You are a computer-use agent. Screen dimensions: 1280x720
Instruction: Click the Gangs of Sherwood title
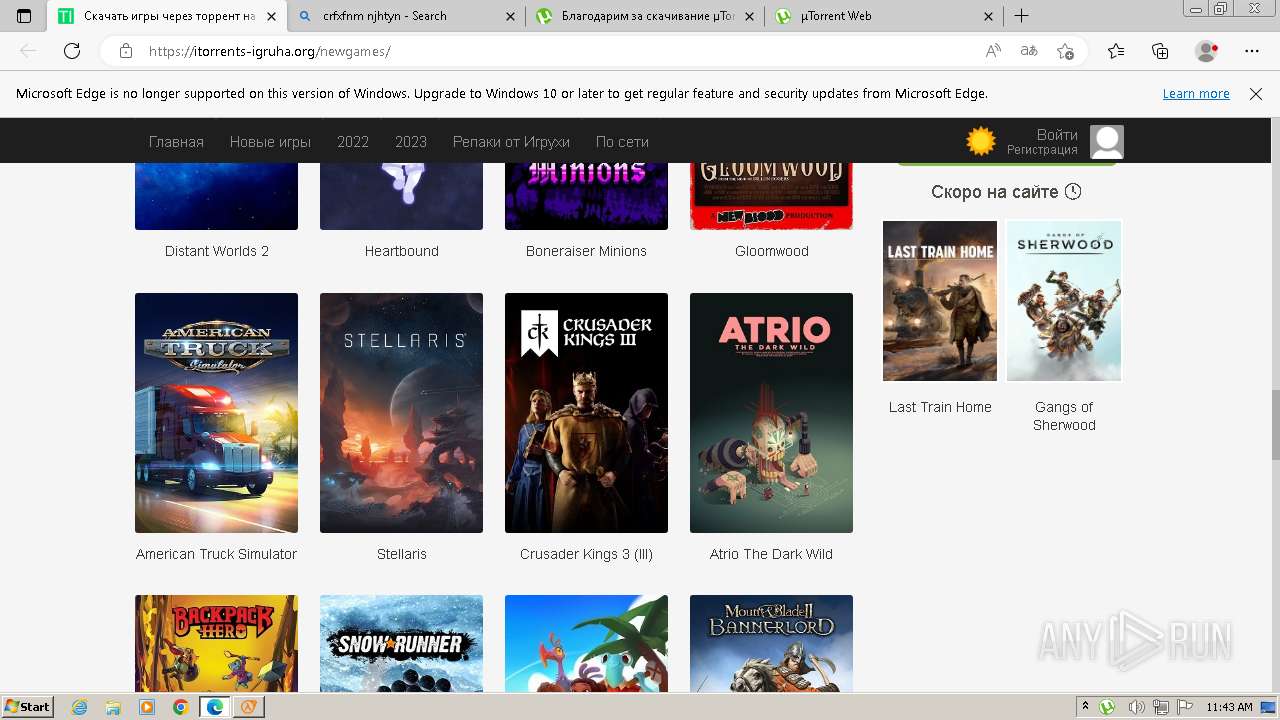point(1064,416)
